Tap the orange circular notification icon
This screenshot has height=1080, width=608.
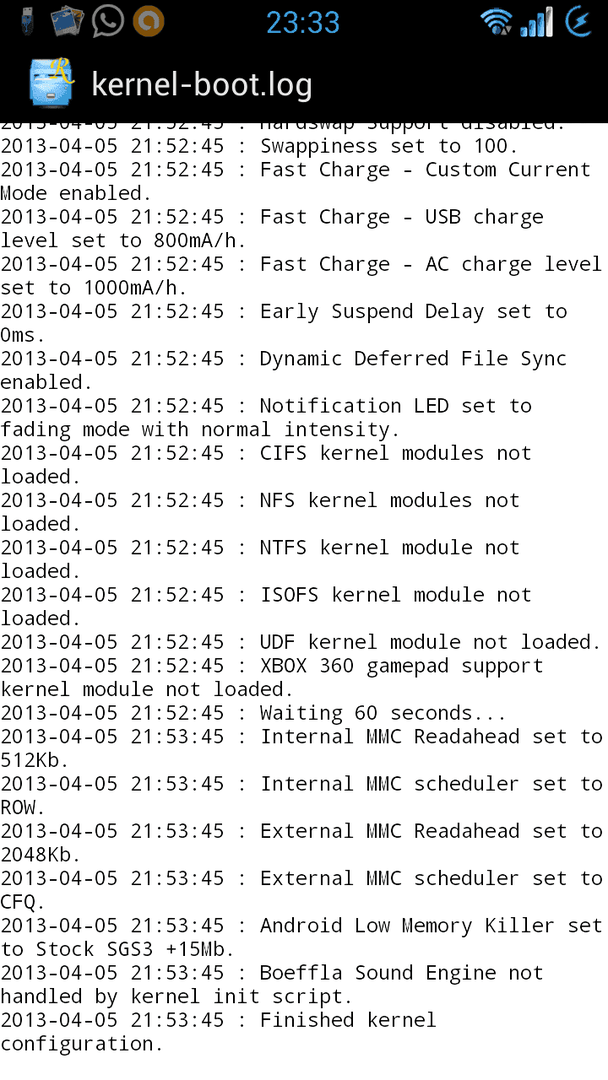pos(147,21)
